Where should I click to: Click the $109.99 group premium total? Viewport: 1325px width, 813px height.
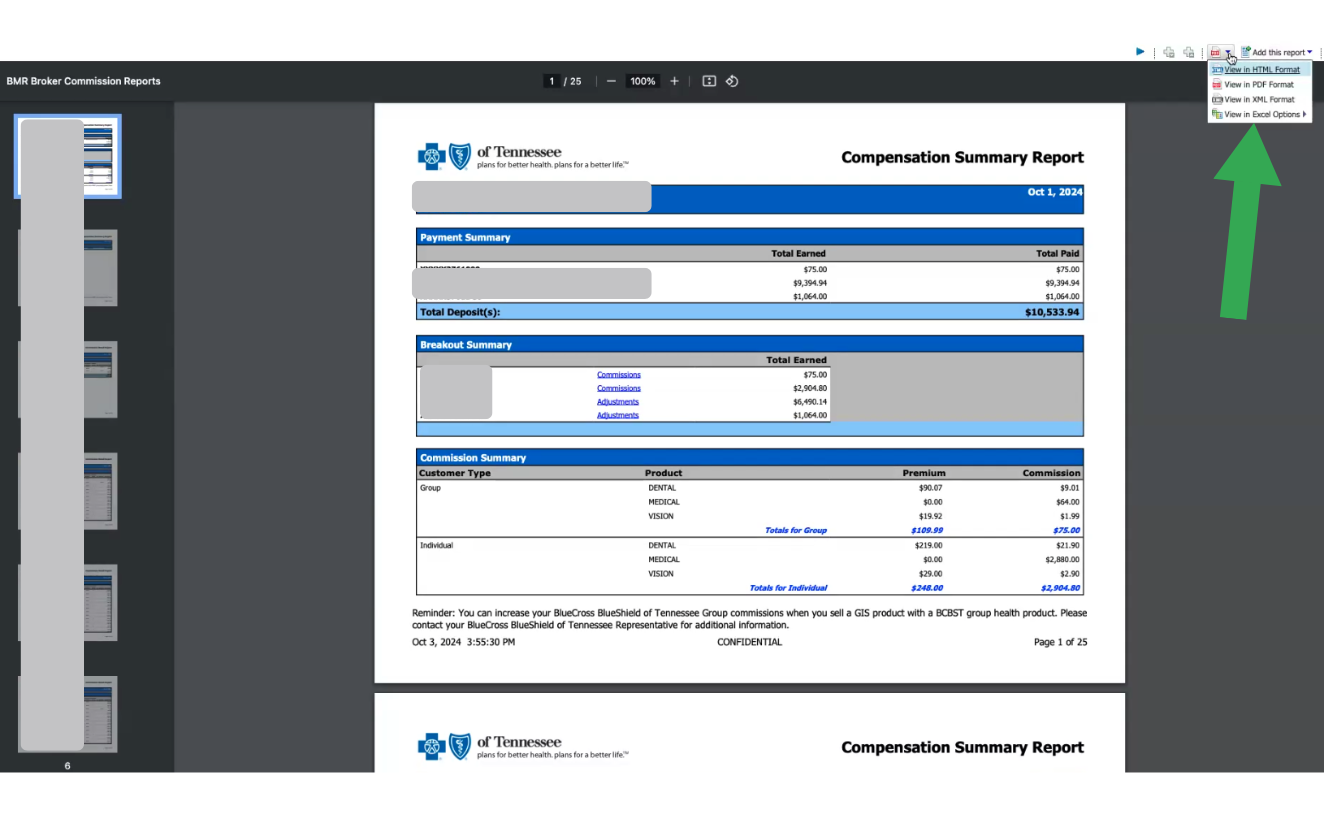927,530
